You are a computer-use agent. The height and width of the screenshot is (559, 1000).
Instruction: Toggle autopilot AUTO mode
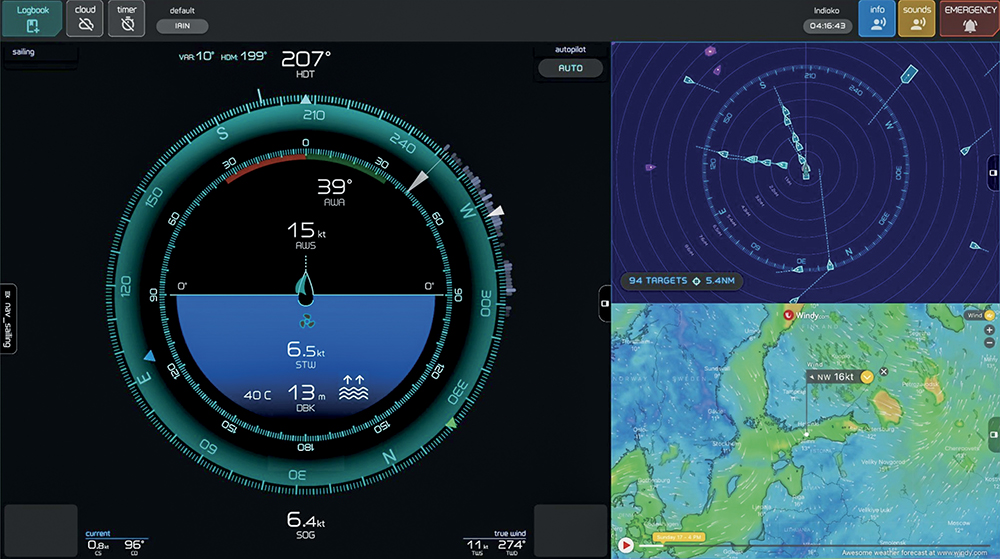[x=571, y=69]
